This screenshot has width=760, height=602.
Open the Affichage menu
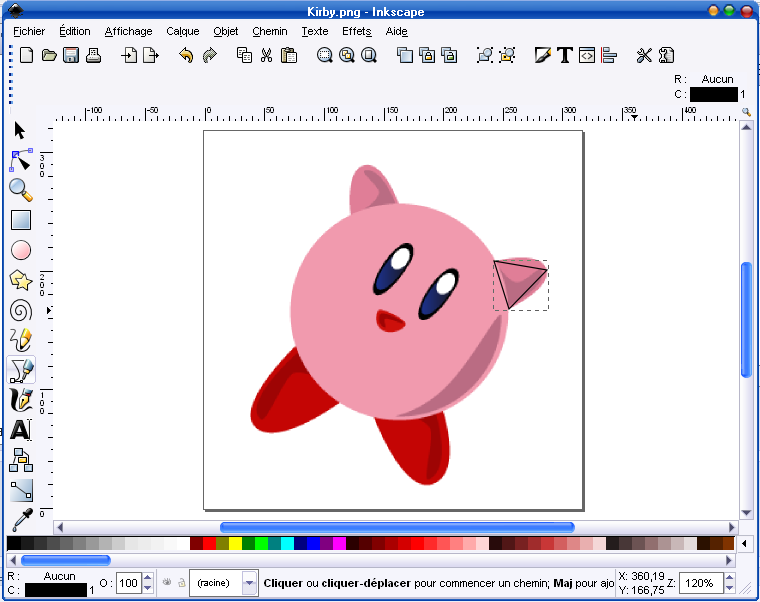click(128, 31)
